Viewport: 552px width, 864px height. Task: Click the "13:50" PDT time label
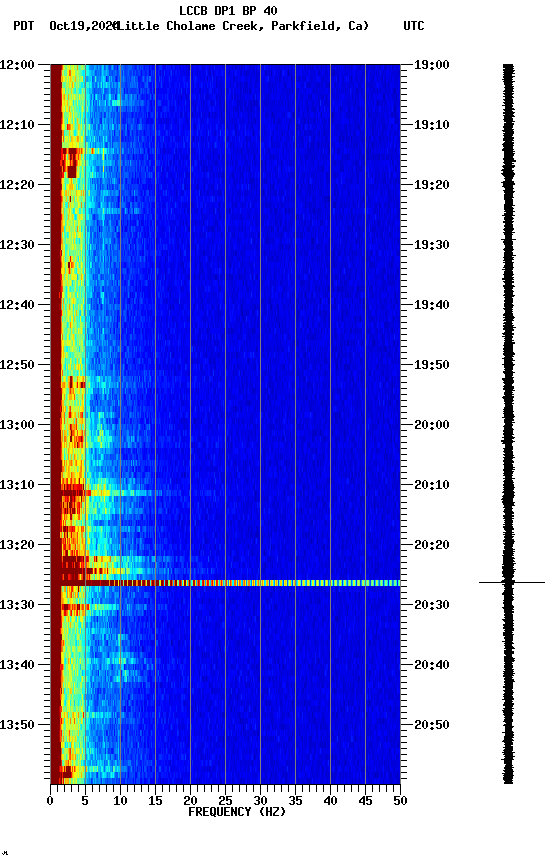(17, 726)
